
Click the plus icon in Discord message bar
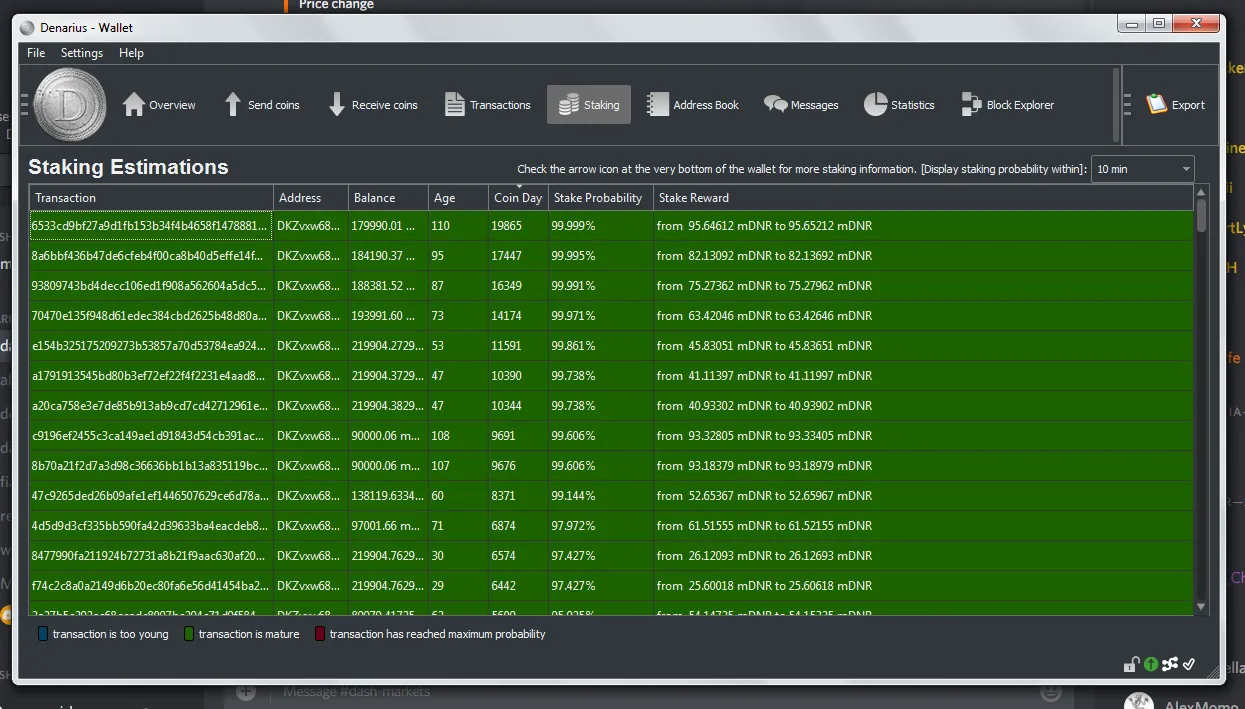(246, 692)
